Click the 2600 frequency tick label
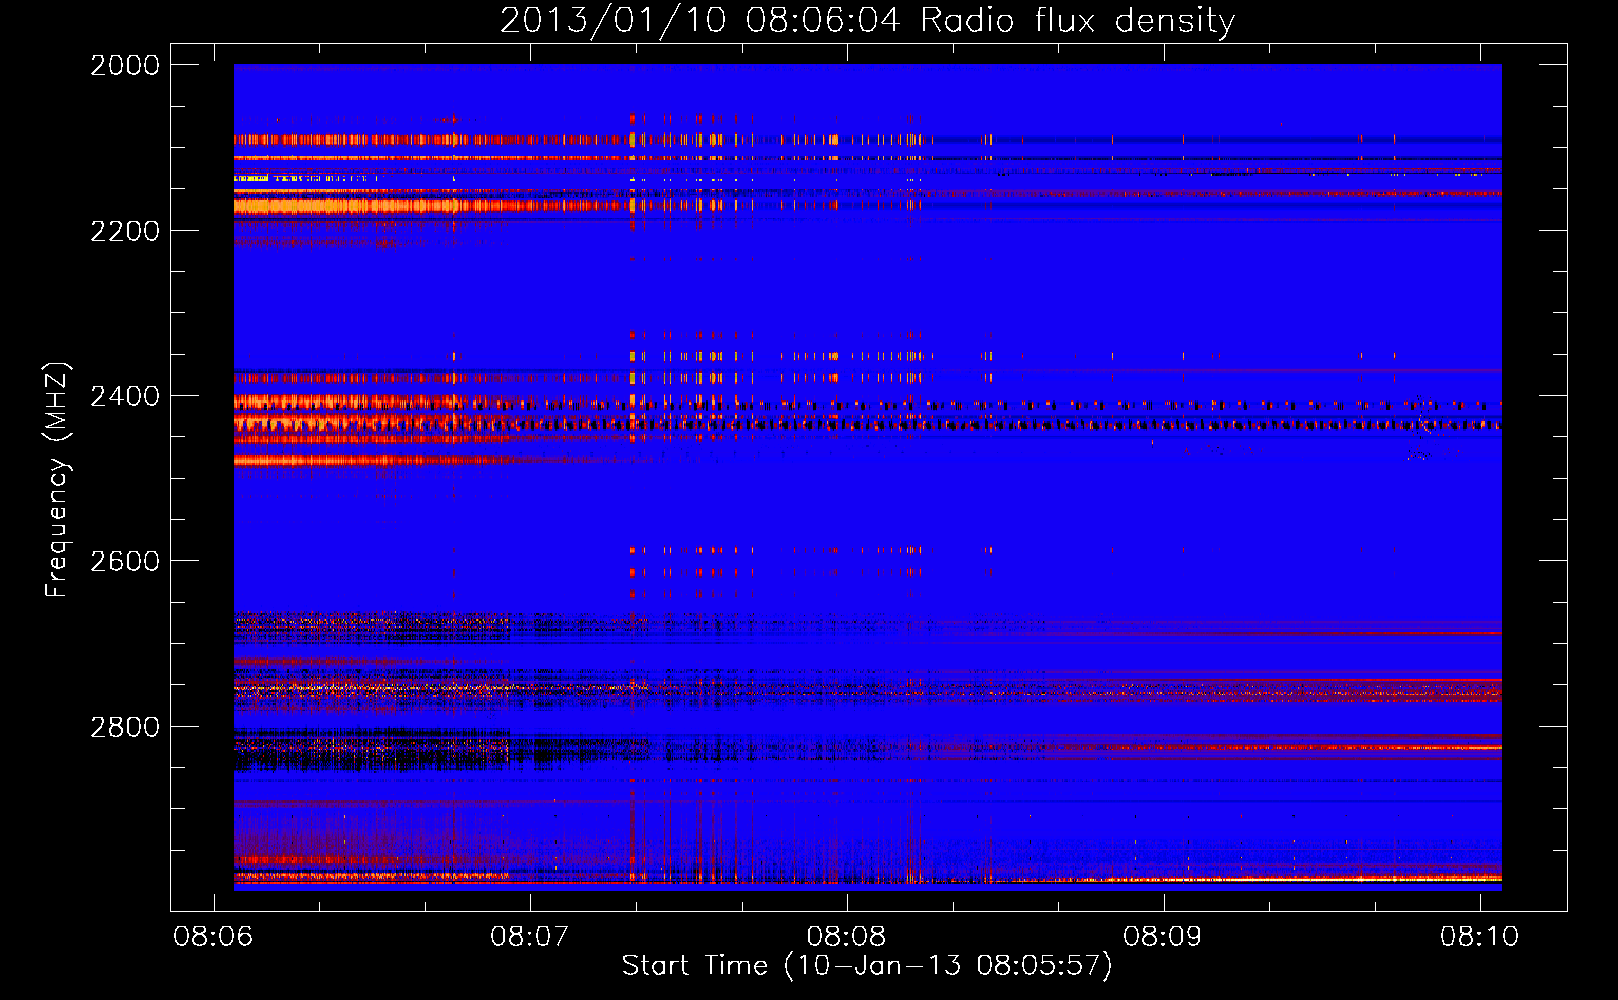The image size is (1618, 1000). (x=125, y=561)
